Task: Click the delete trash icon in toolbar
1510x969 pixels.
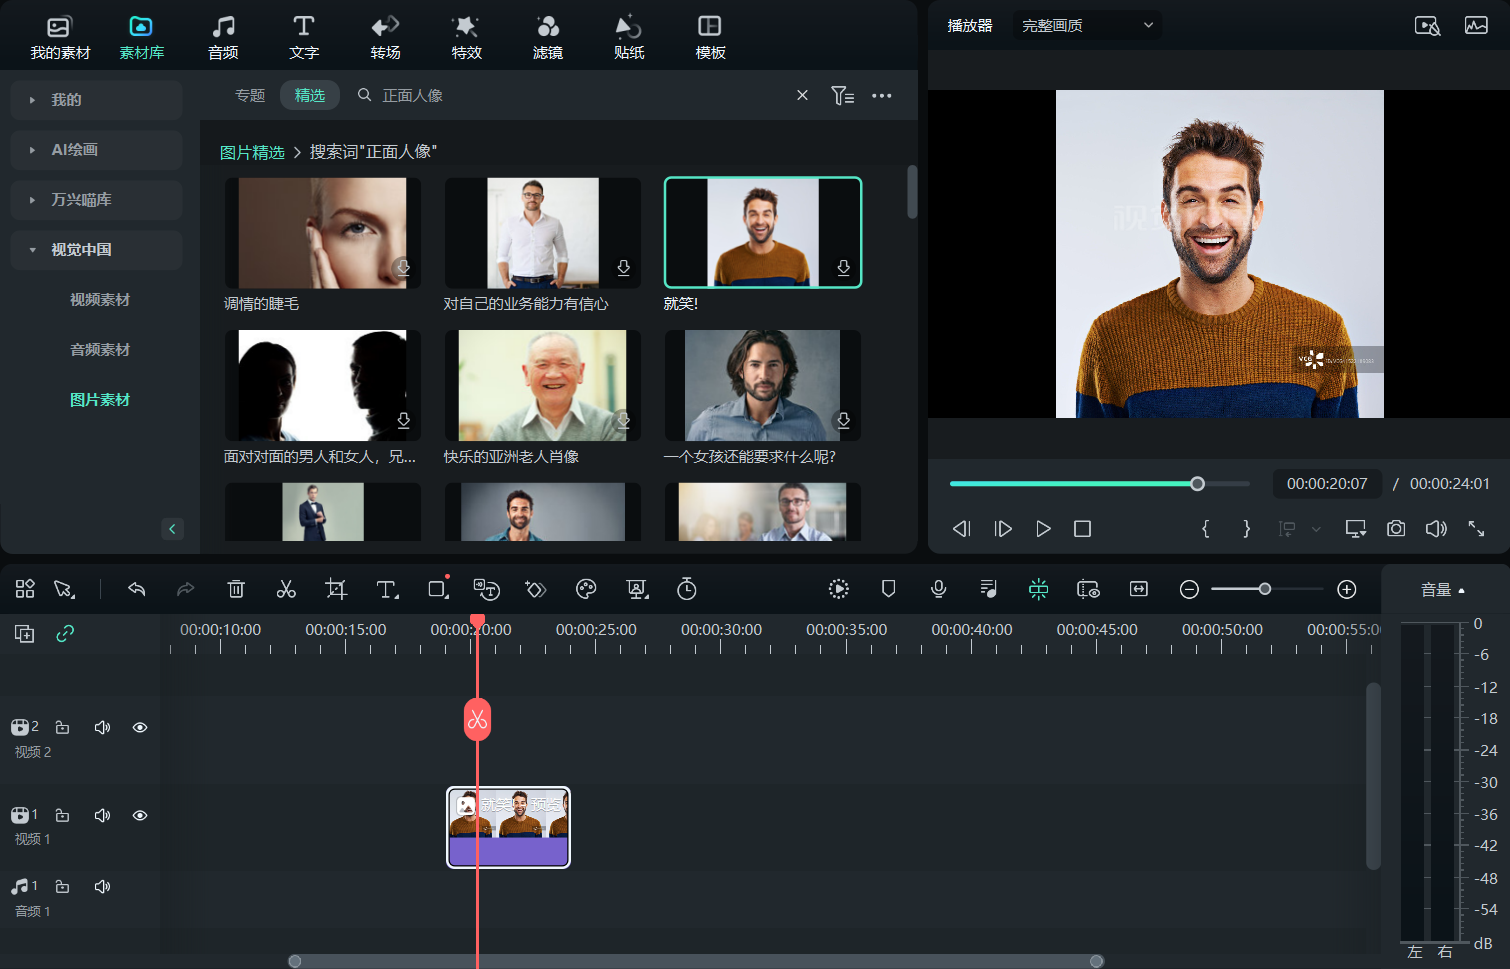Action: 236,590
